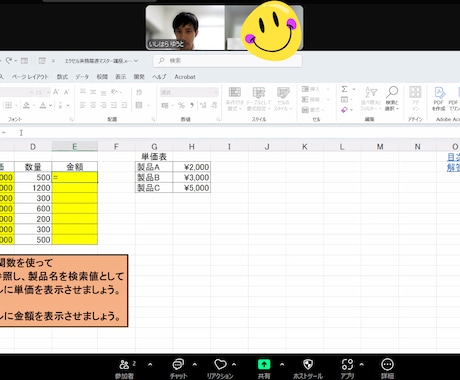Screen dimensions: 460x380
Task: Click the second blue hyperlink in column O
Action: [453, 167]
